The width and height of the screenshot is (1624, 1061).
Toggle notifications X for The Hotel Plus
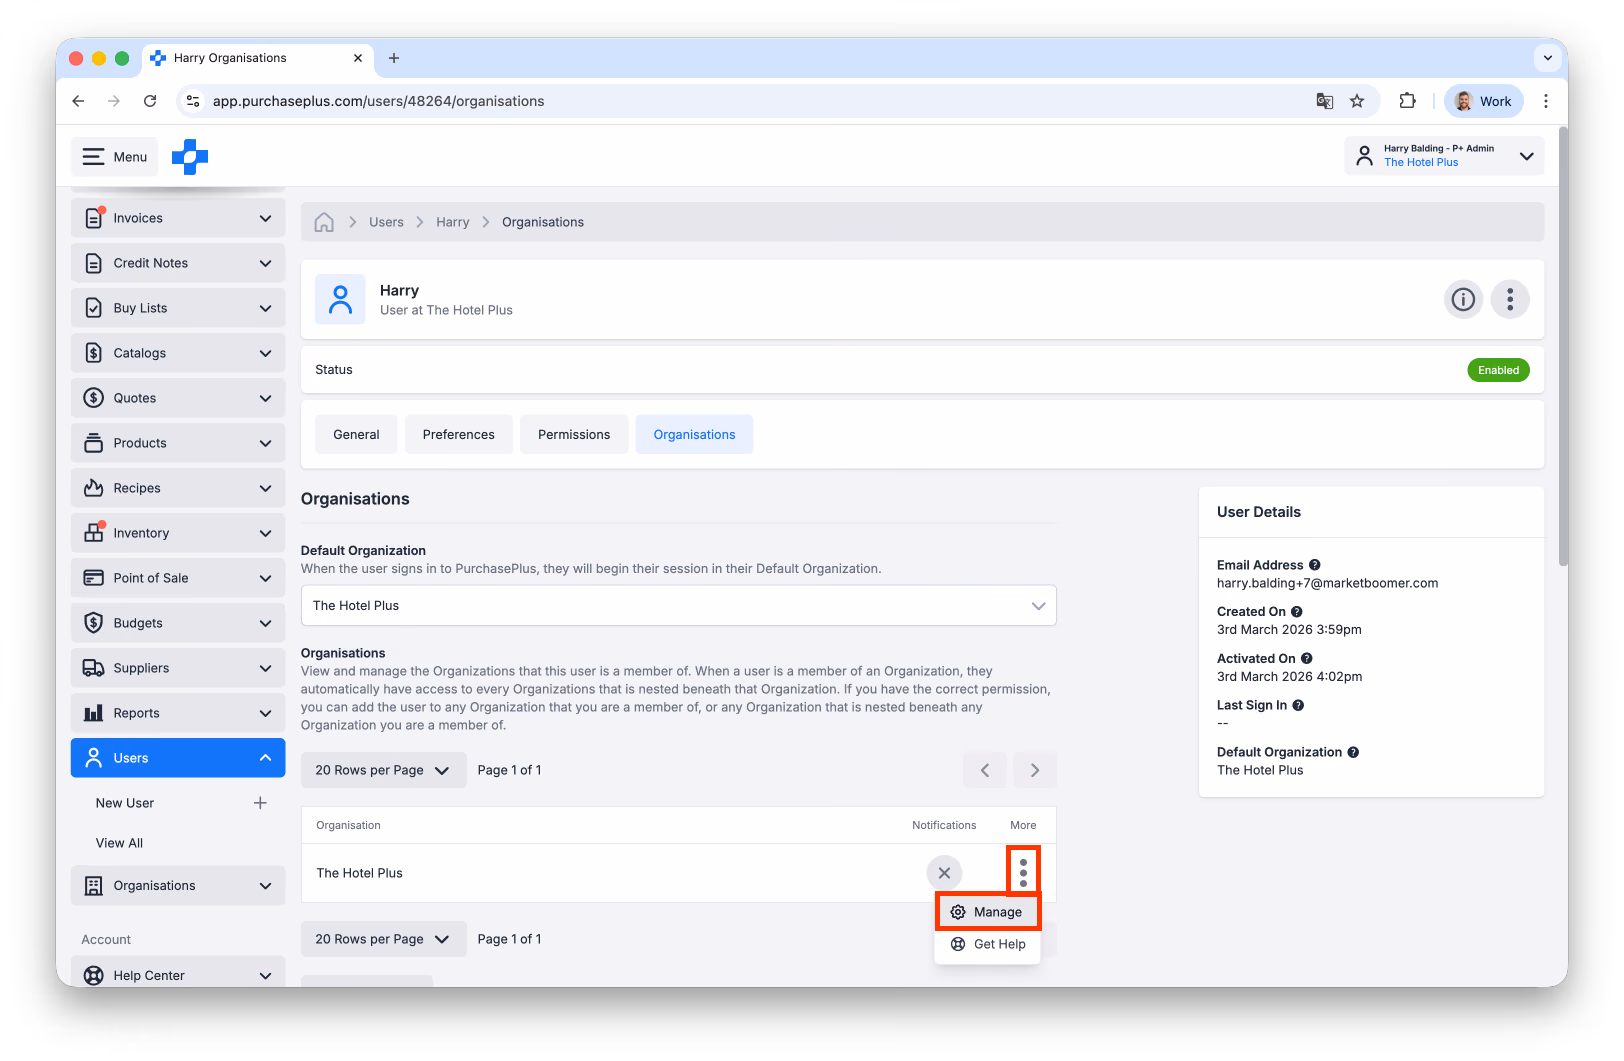[944, 873]
